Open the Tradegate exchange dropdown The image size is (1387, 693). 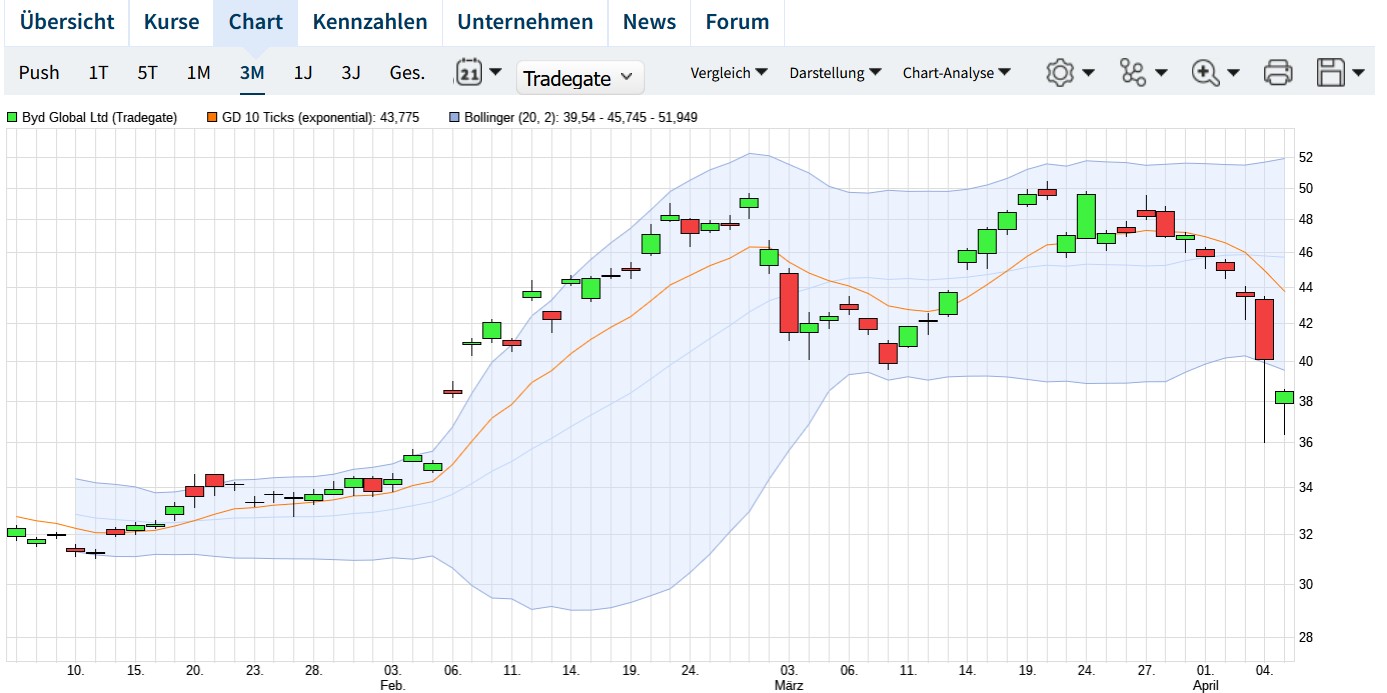(x=579, y=77)
